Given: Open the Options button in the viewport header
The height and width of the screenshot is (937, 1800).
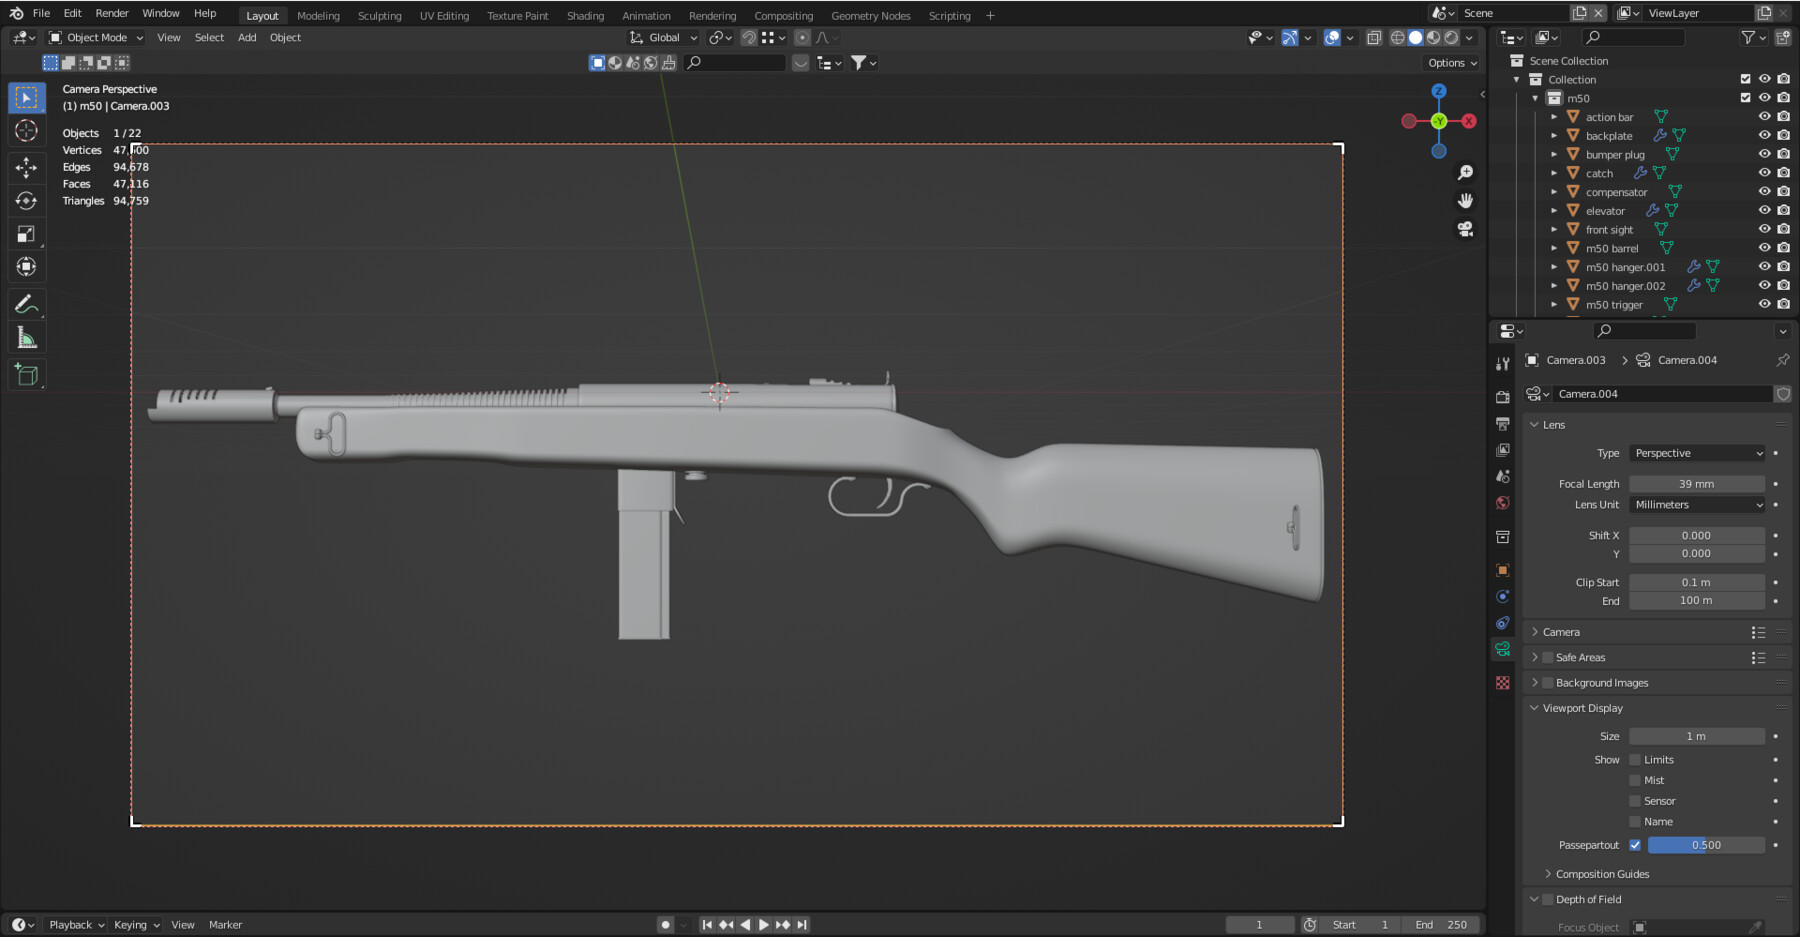Looking at the screenshot, I should (x=1451, y=62).
